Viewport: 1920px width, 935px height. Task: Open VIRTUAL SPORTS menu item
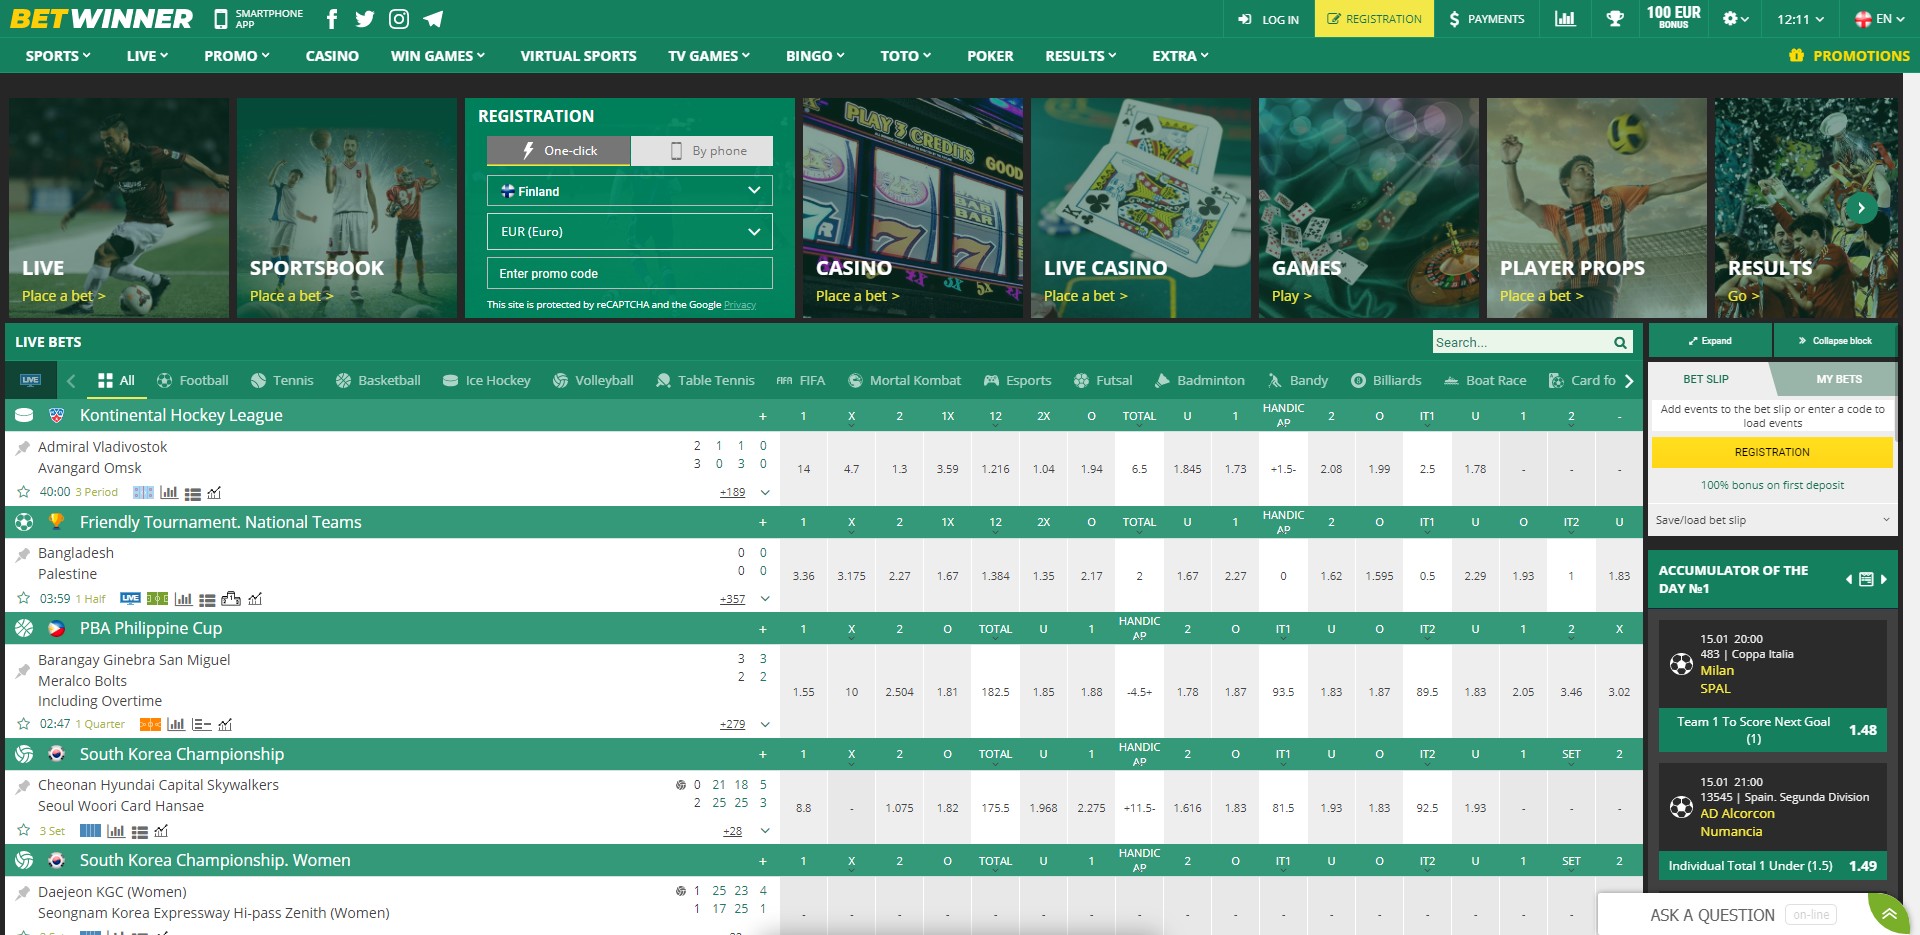(x=578, y=56)
